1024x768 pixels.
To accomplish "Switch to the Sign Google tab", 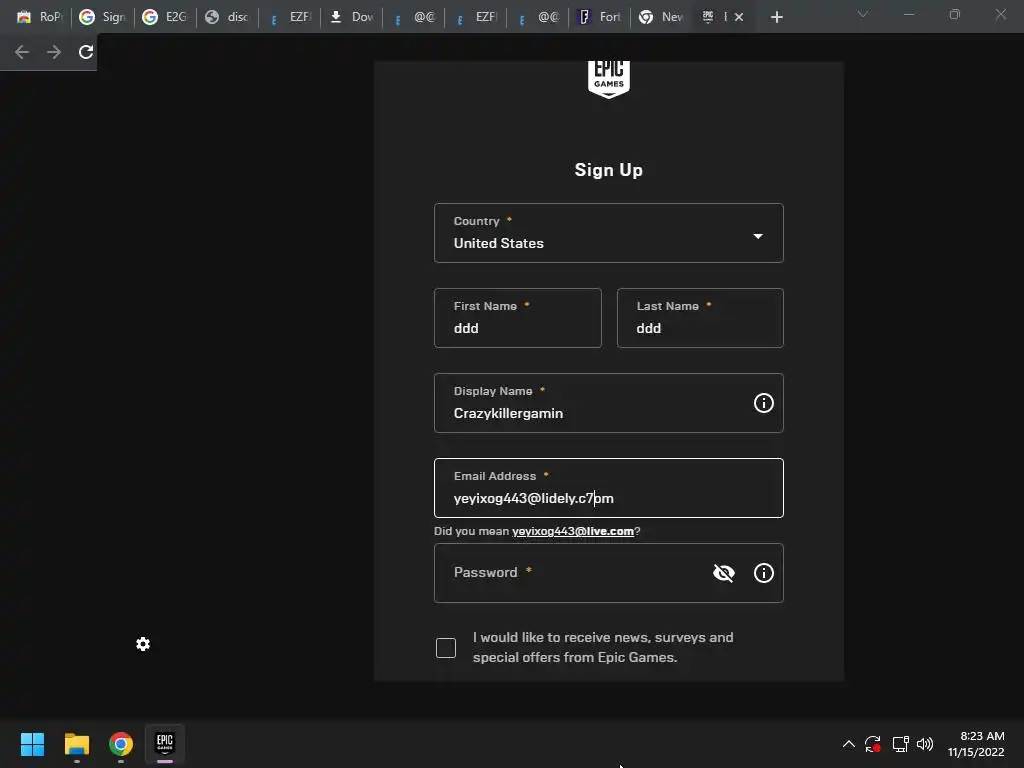I will (x=103, y=17).
